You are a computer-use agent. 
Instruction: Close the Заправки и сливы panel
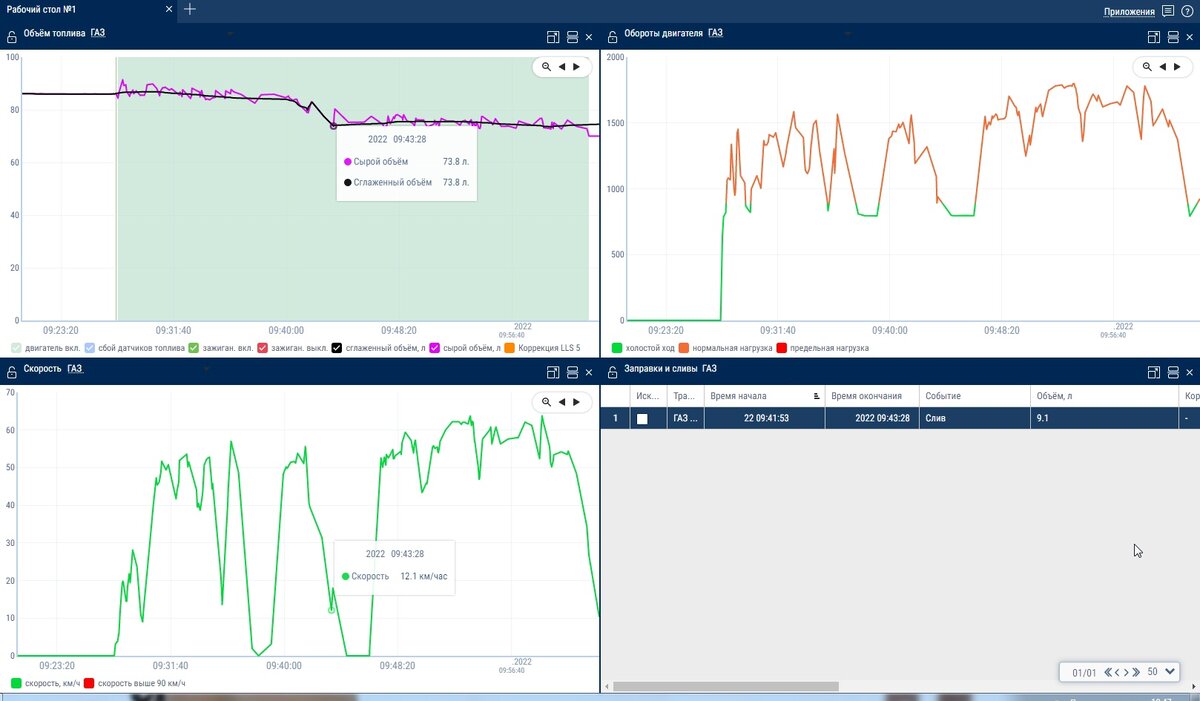(1189, 372)
